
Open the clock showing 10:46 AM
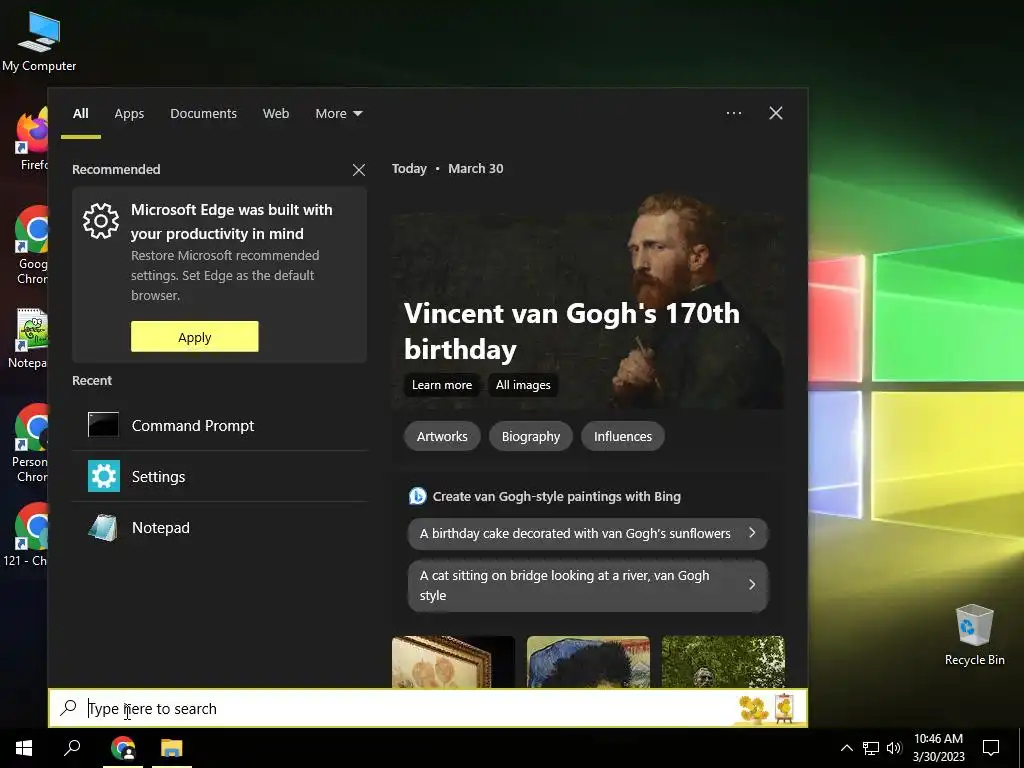point(938,748)
